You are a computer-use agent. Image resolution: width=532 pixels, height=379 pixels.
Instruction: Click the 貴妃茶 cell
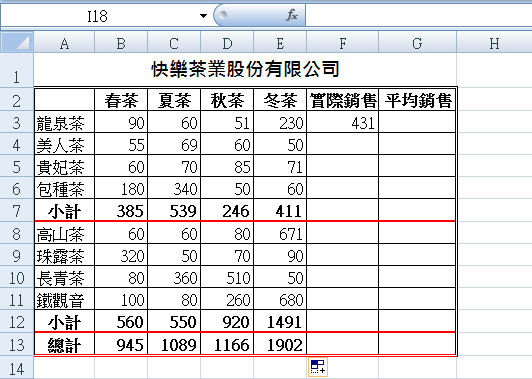[x=64, y=166]
